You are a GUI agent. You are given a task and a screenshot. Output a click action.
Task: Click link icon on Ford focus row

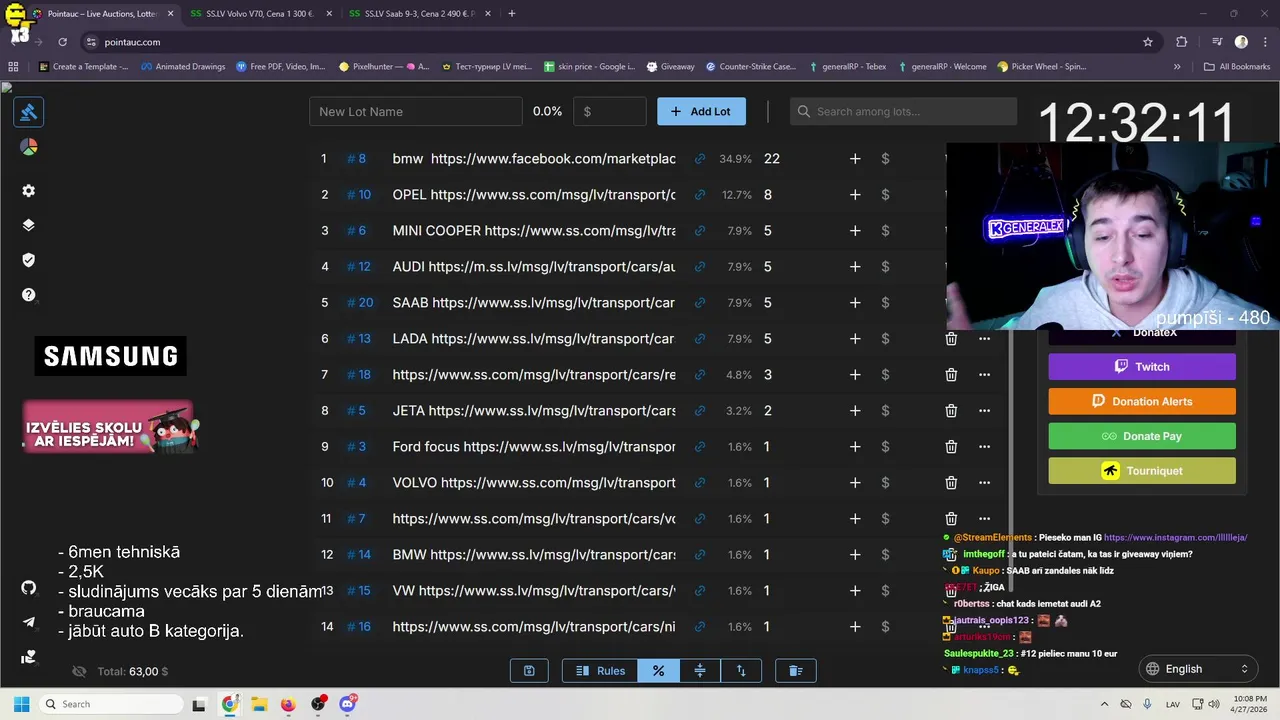tap(700, 447)
